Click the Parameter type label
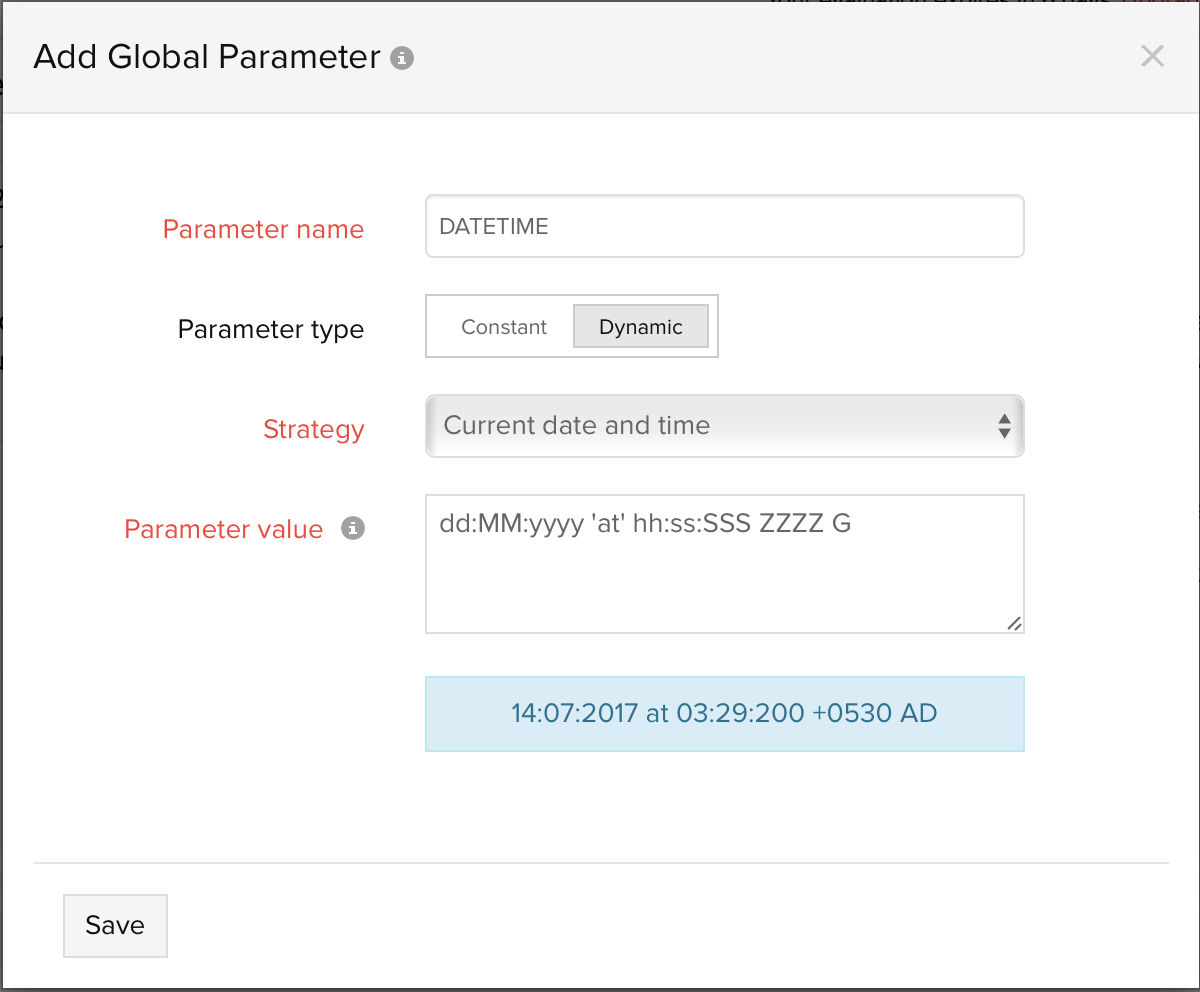This screenshot has height=992, width=1200. 270,329
